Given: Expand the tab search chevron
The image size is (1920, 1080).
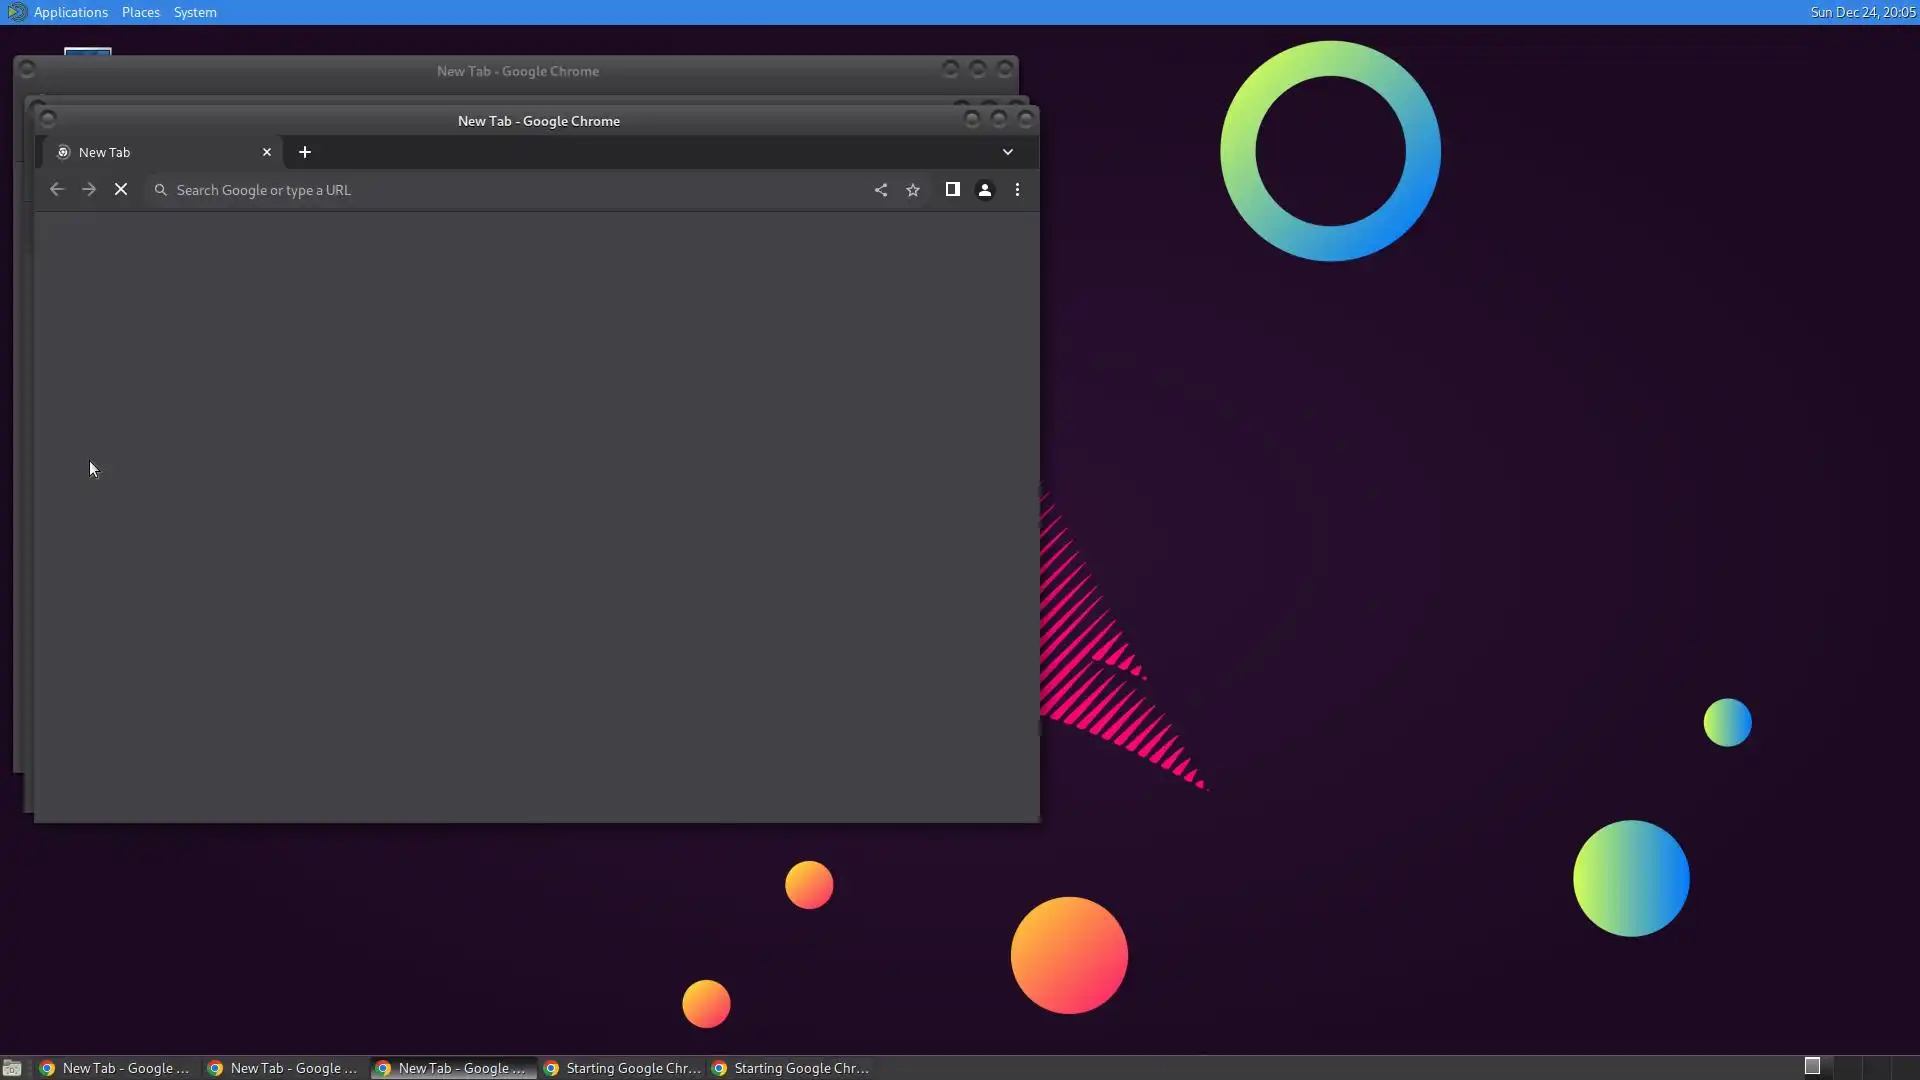Looking at the screenshot, I should click(x=1008, y=152).
